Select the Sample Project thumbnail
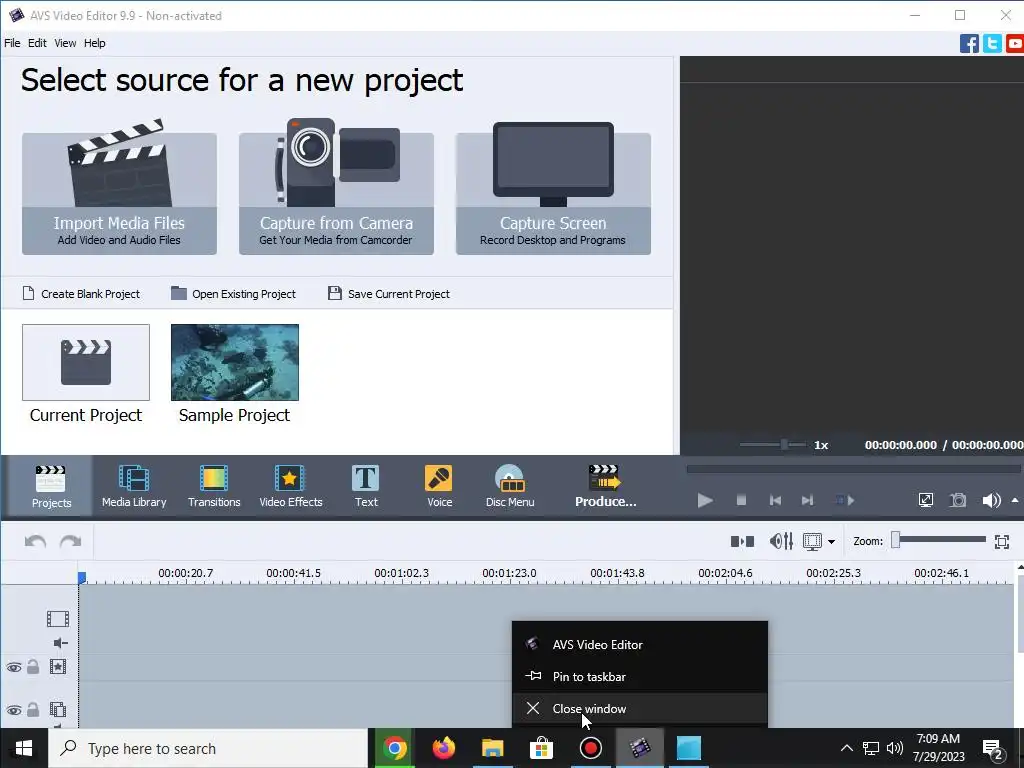The height and width of the screenshot is (768, 1024). tap(234, 362)
